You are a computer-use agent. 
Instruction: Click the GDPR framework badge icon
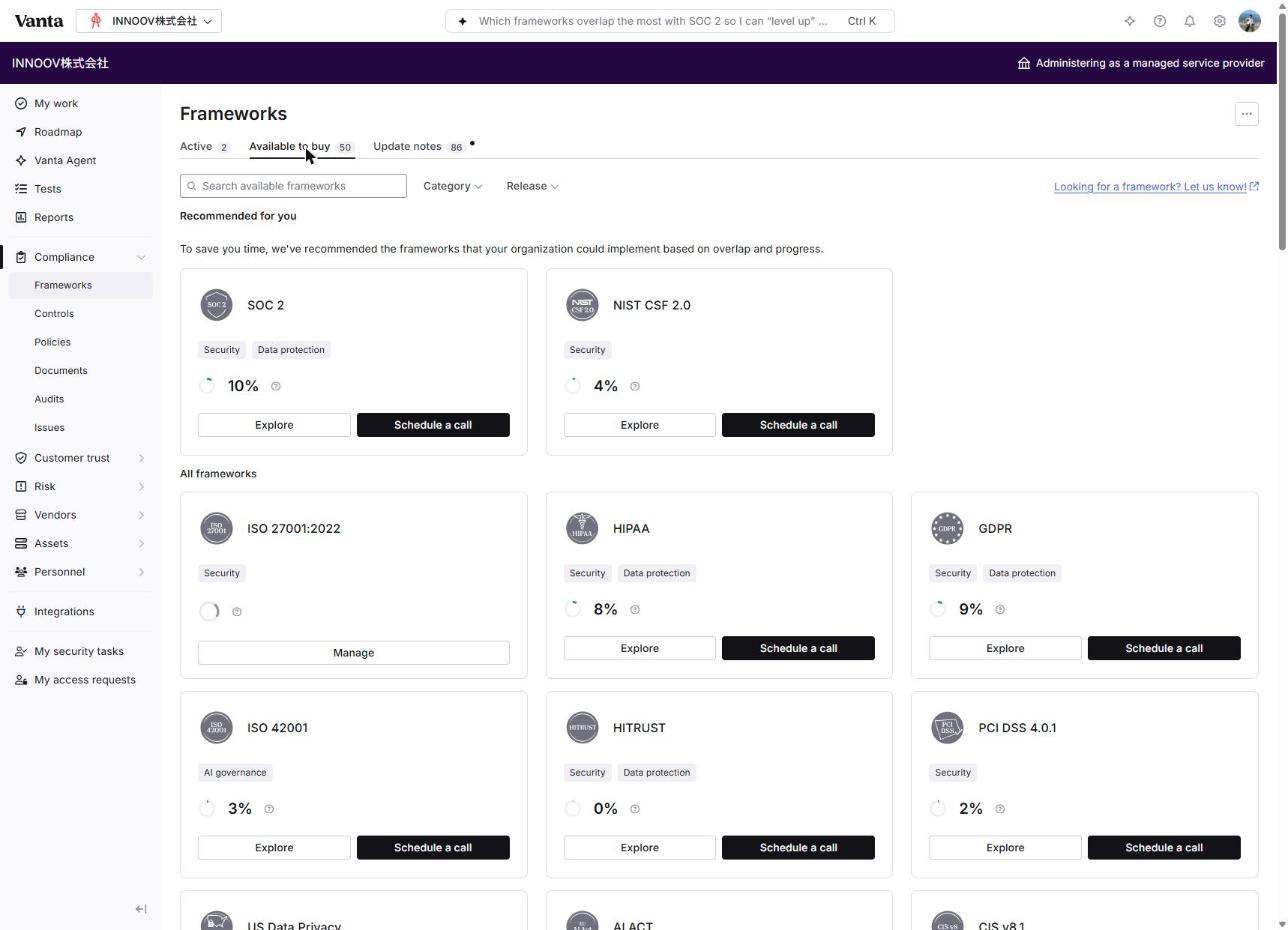tap(947, 528)
